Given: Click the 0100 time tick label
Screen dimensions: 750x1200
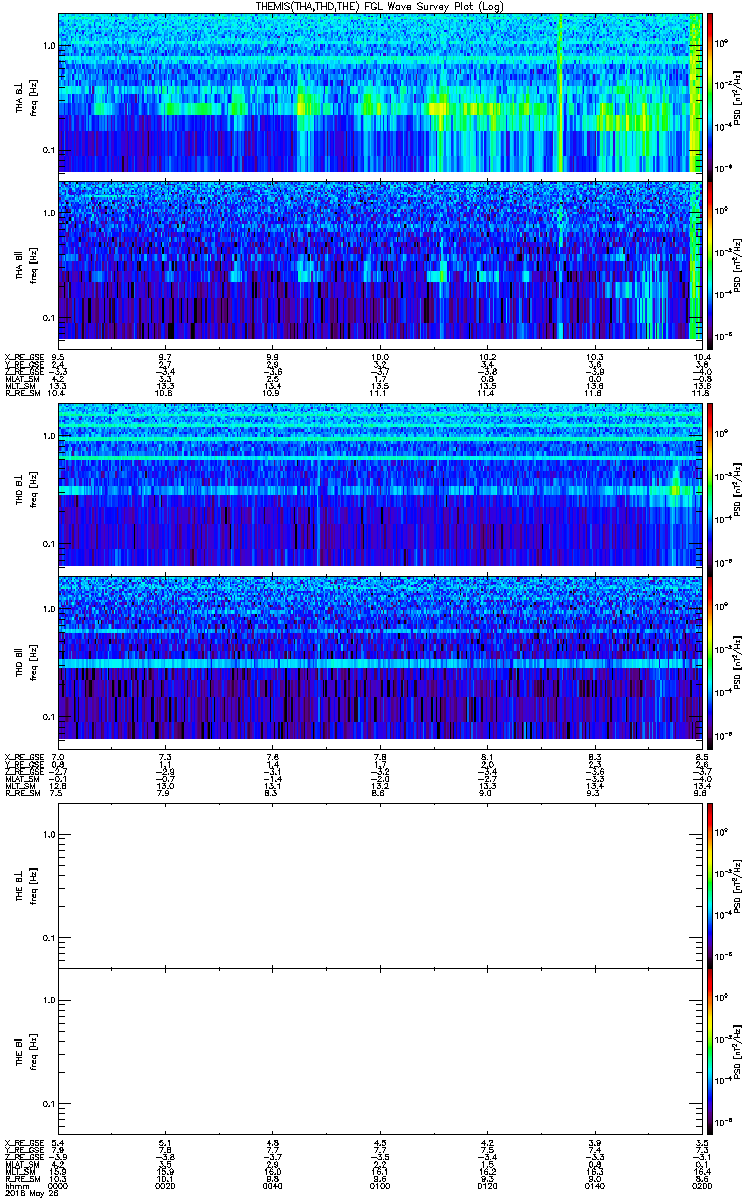Looking at the screenshot, I should [x=380, y=1184].
